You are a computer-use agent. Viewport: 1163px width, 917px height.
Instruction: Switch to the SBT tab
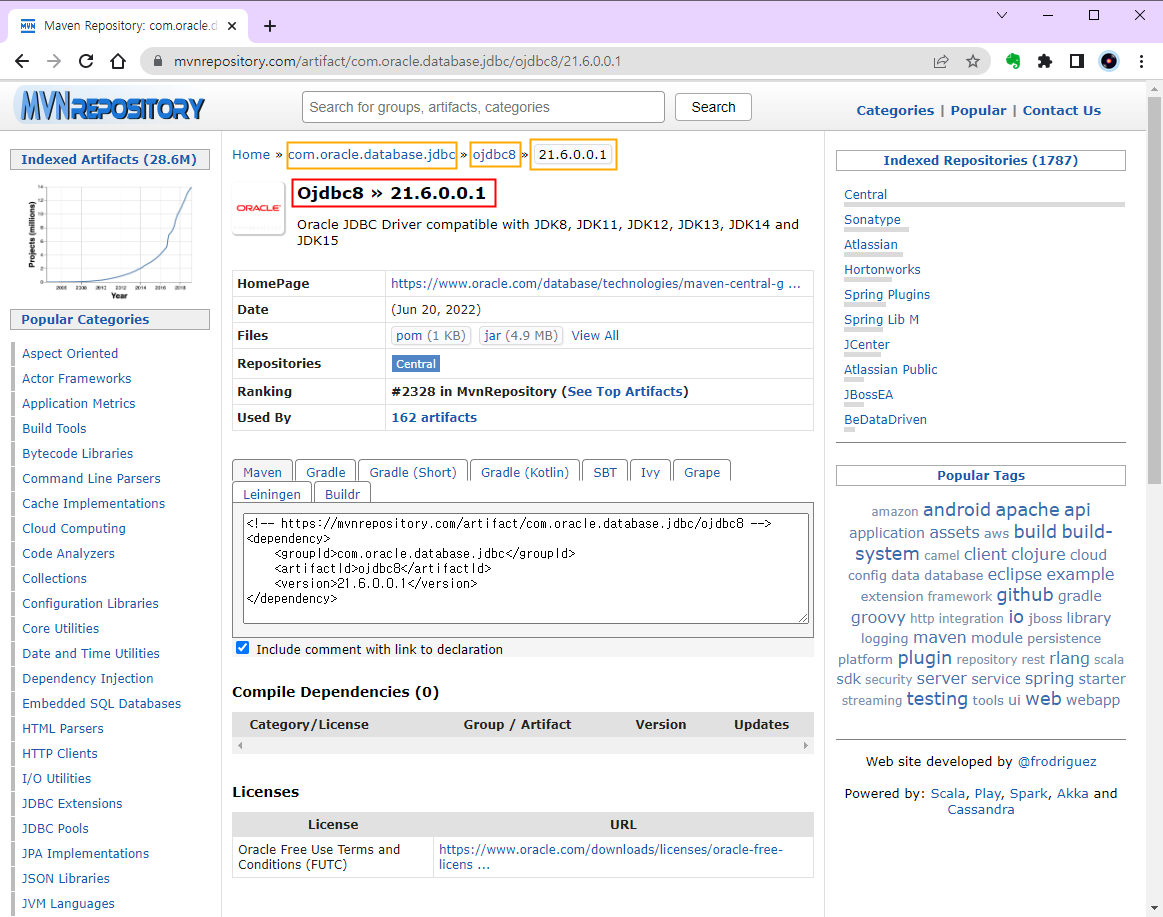[x=605, y=472]
